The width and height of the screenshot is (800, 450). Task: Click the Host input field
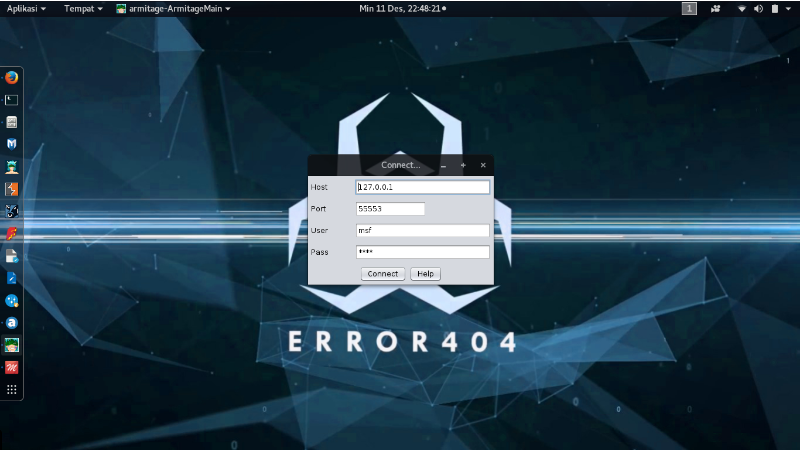[422, 187]
